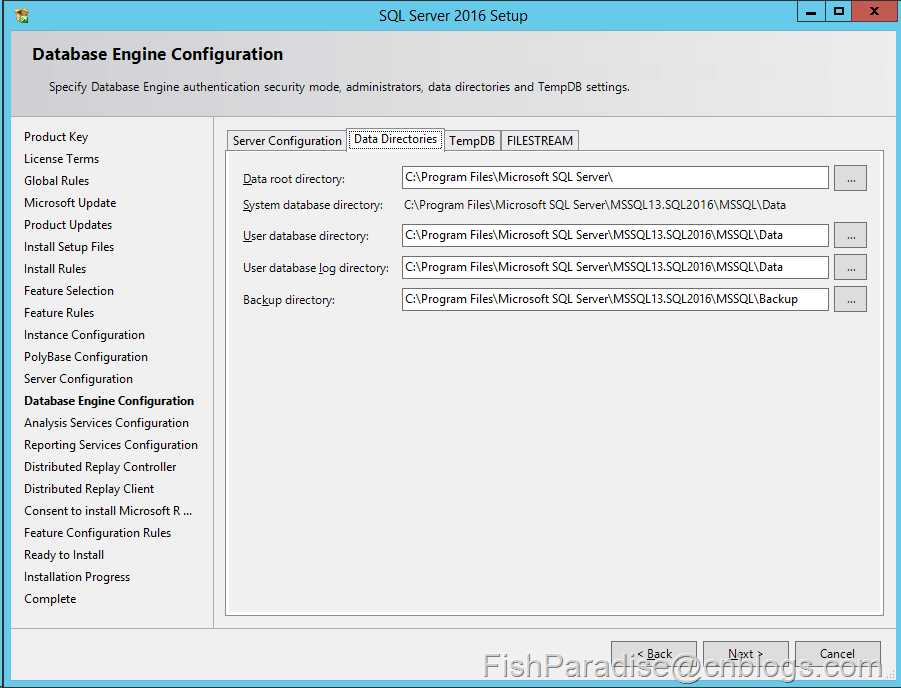The height and width of the screenshot is (688, 901).
Task: Click the Consent to install Microsoft R step
Action: [x=108, y=511]
